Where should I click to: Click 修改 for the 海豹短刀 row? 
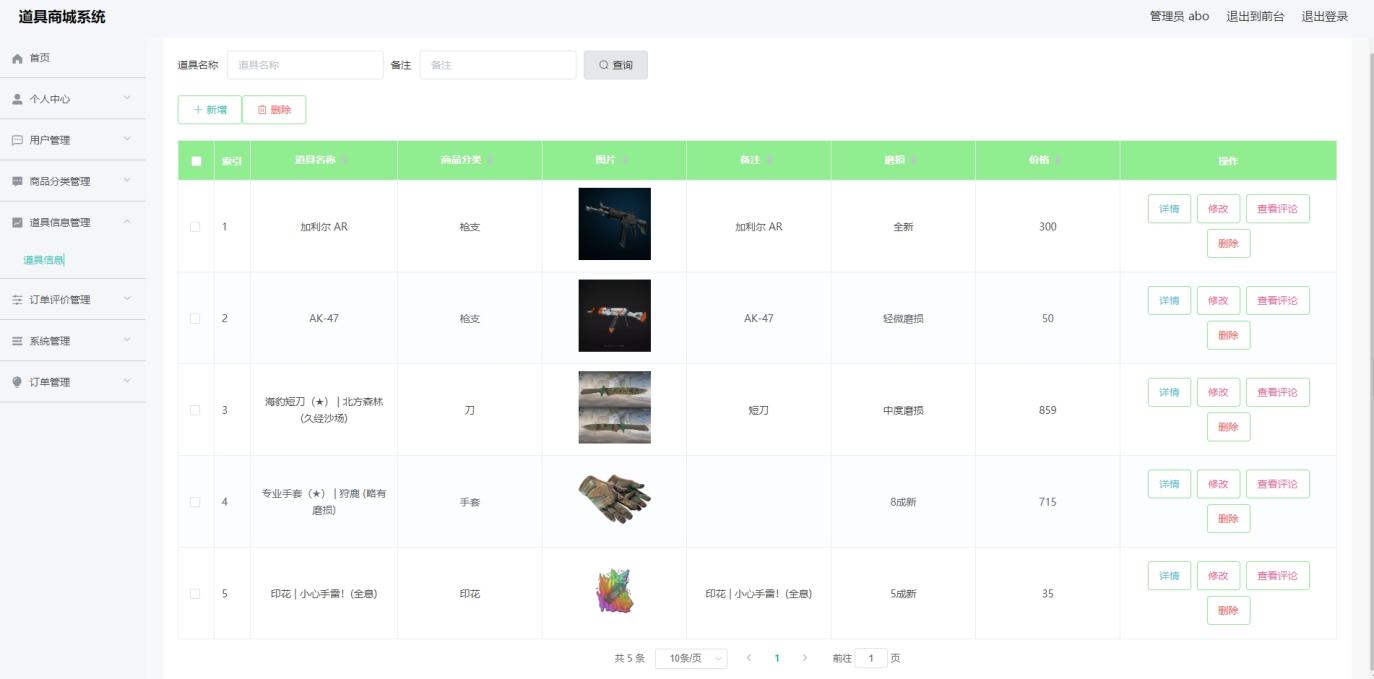1218,393
